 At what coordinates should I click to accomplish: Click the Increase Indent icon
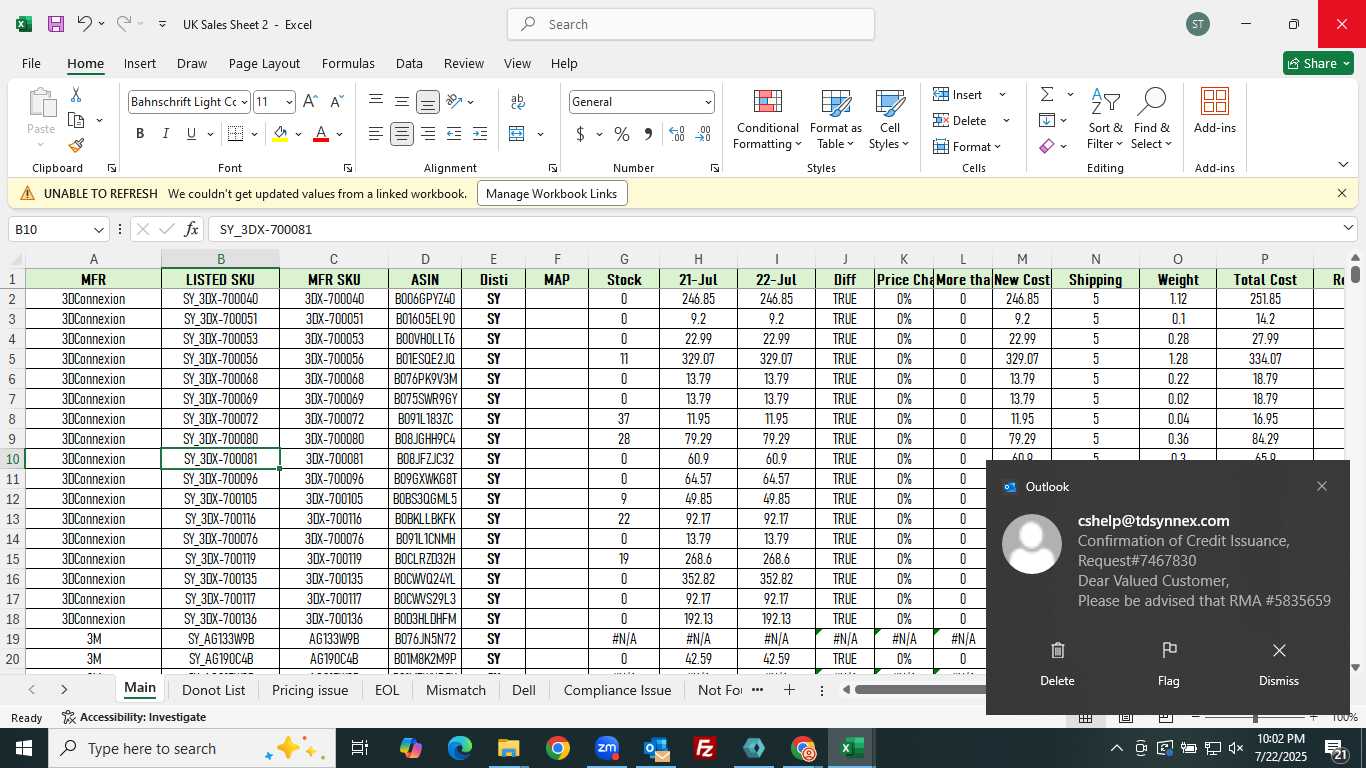480,134
